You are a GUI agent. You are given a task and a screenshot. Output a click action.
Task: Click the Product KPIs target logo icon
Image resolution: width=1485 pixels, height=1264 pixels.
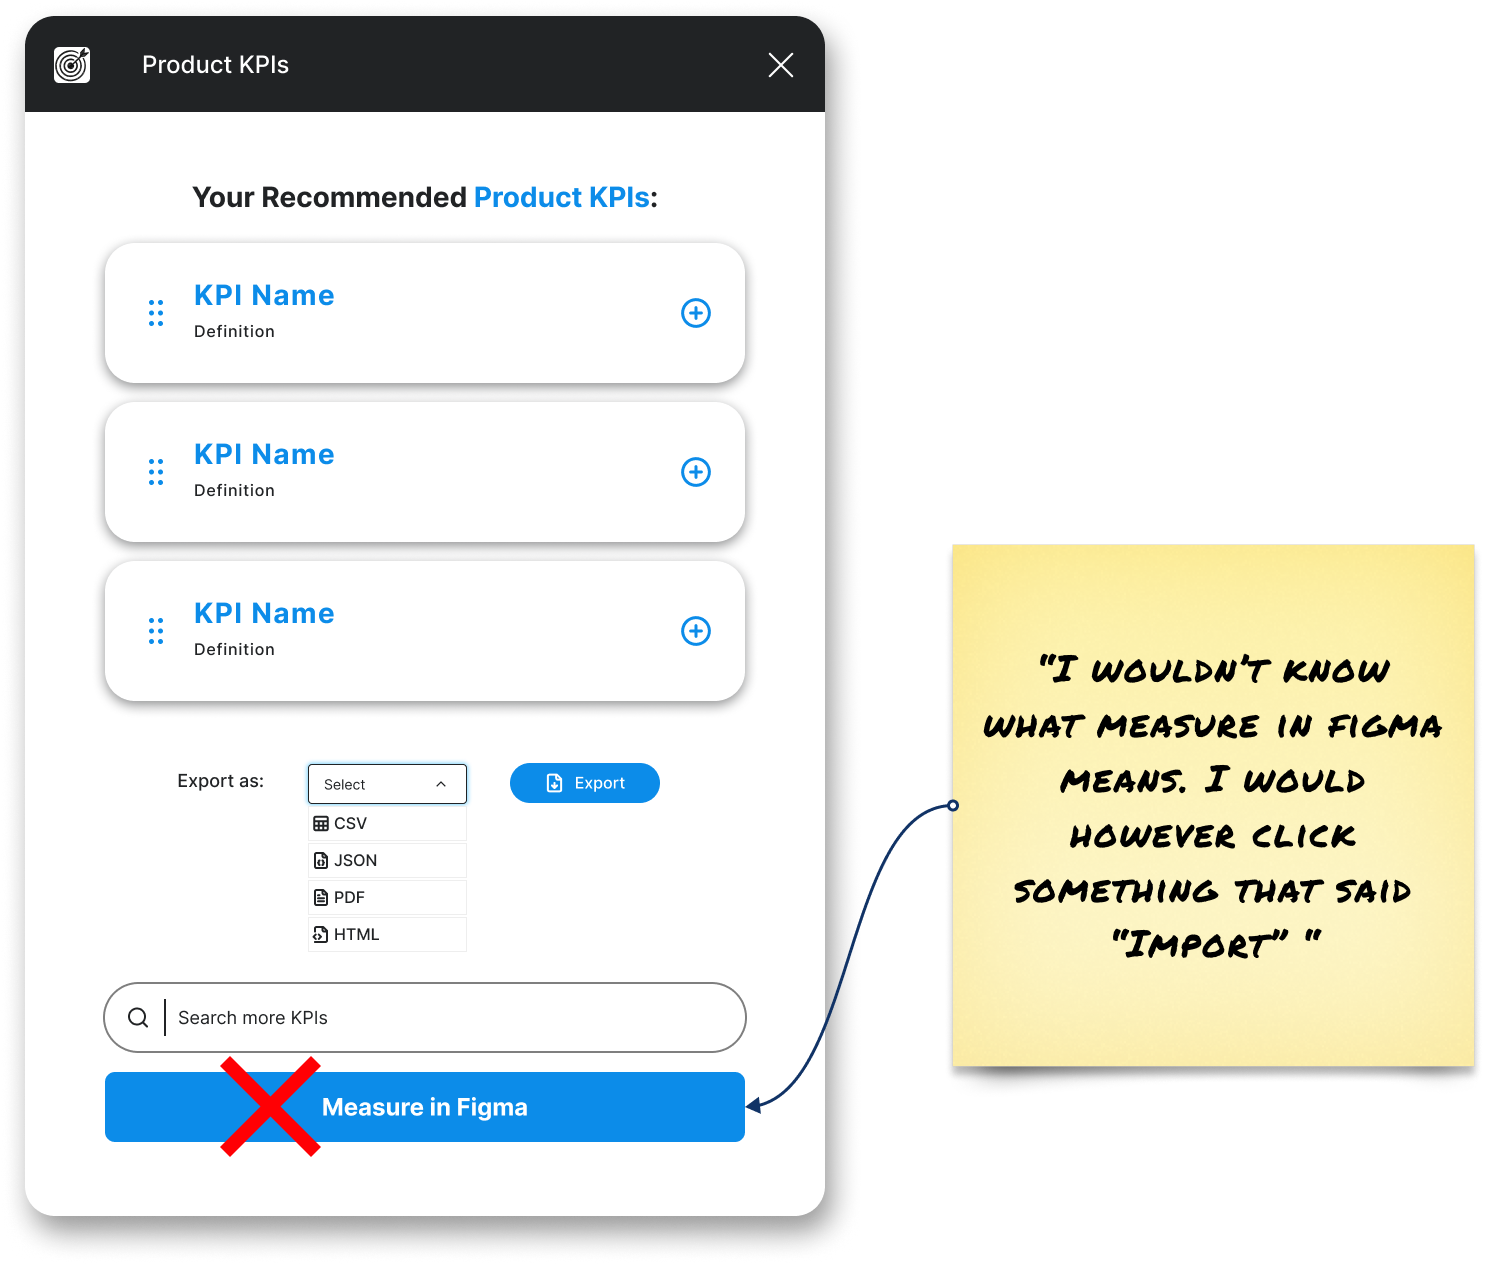[x=72, y=65]
